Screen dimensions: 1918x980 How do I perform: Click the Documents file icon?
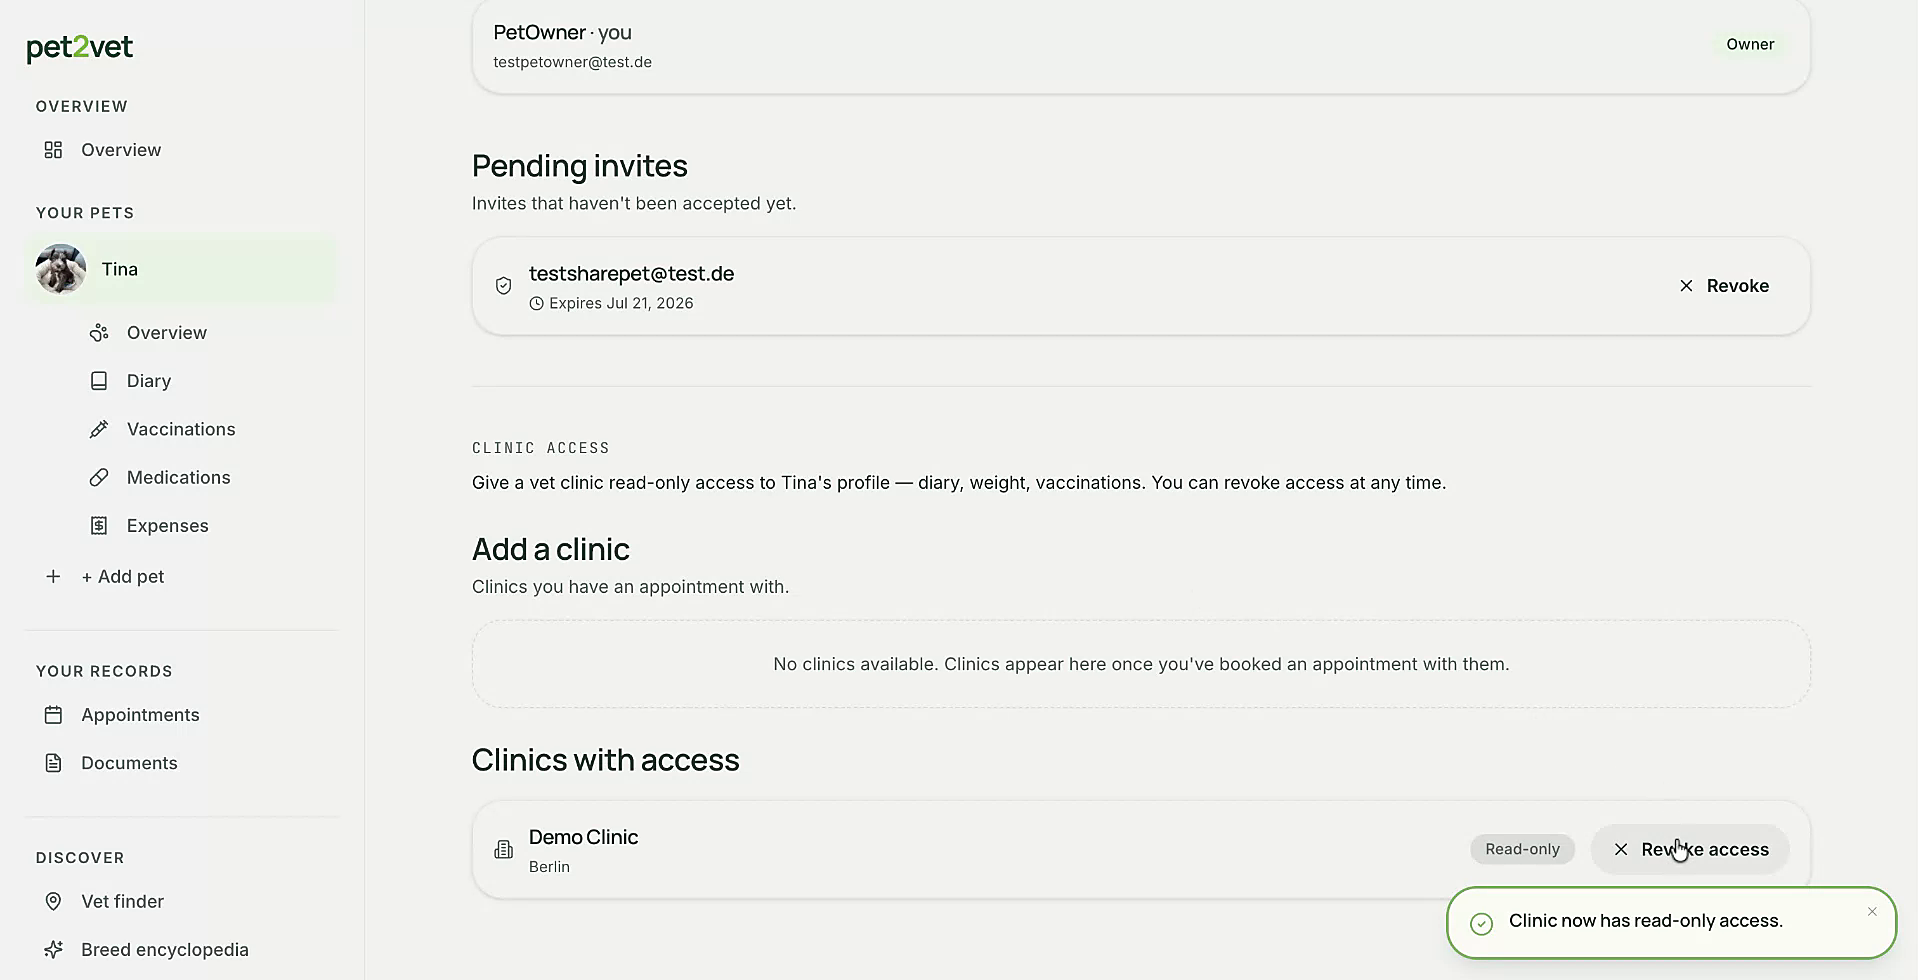(53, 763)
